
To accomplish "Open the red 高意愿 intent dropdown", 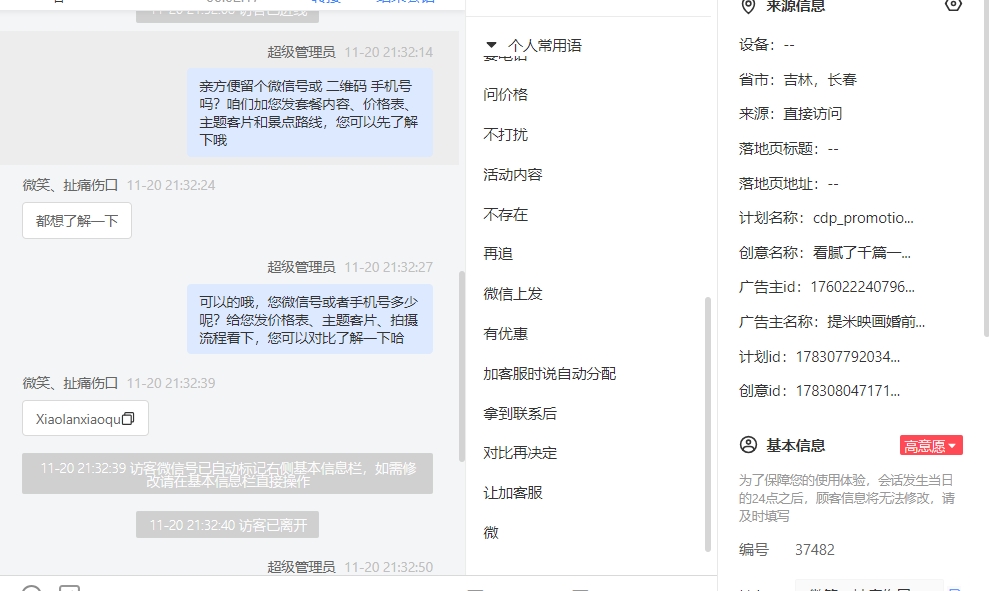I will (931, 445).
